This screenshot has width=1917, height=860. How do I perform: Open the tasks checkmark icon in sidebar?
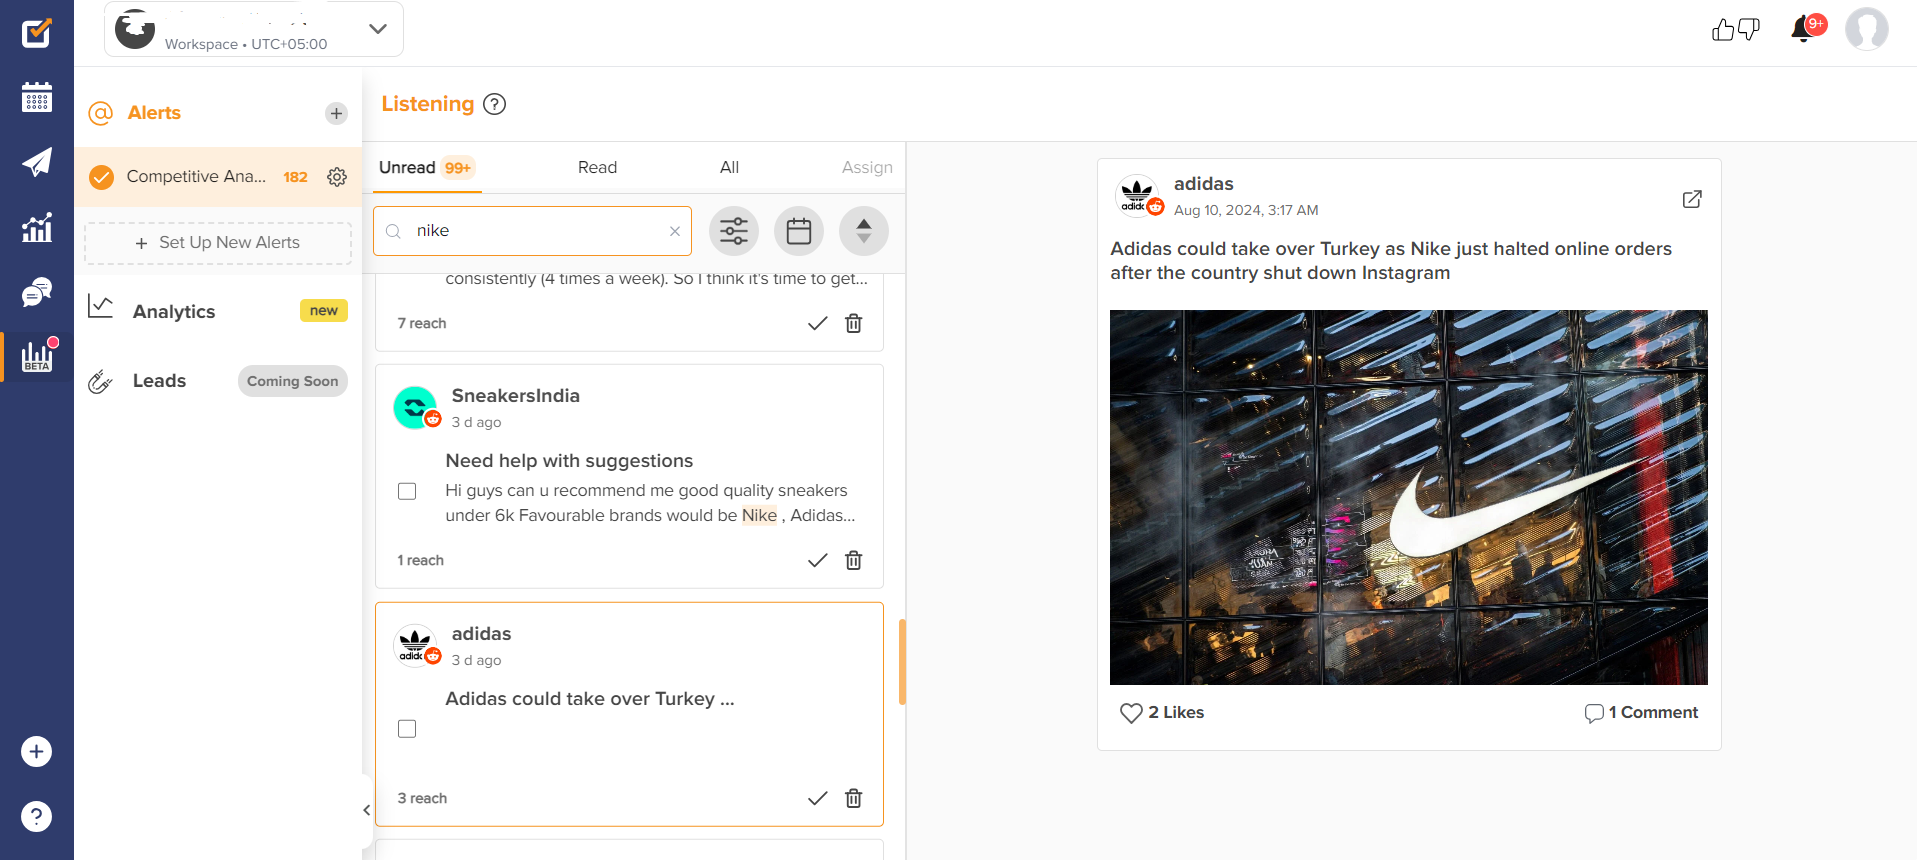click(37, 33)
